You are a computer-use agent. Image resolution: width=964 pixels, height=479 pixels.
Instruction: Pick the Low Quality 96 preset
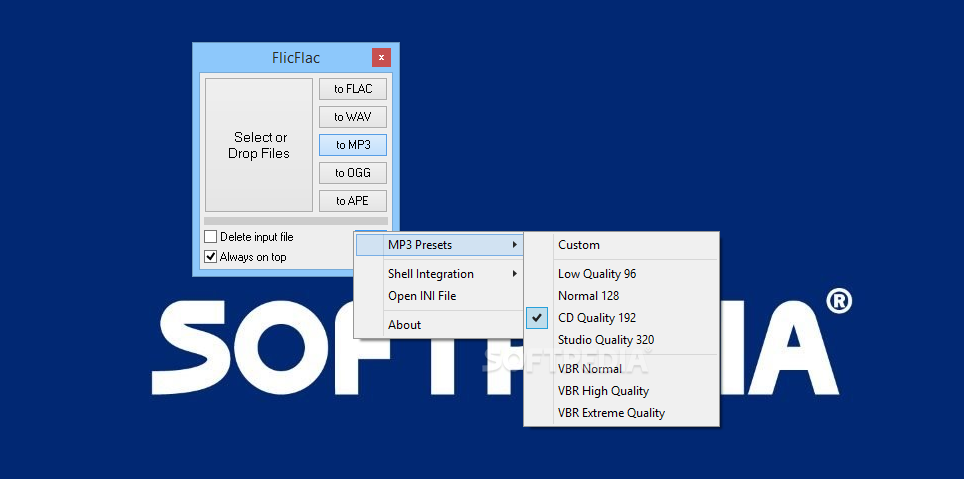point(622,274)
